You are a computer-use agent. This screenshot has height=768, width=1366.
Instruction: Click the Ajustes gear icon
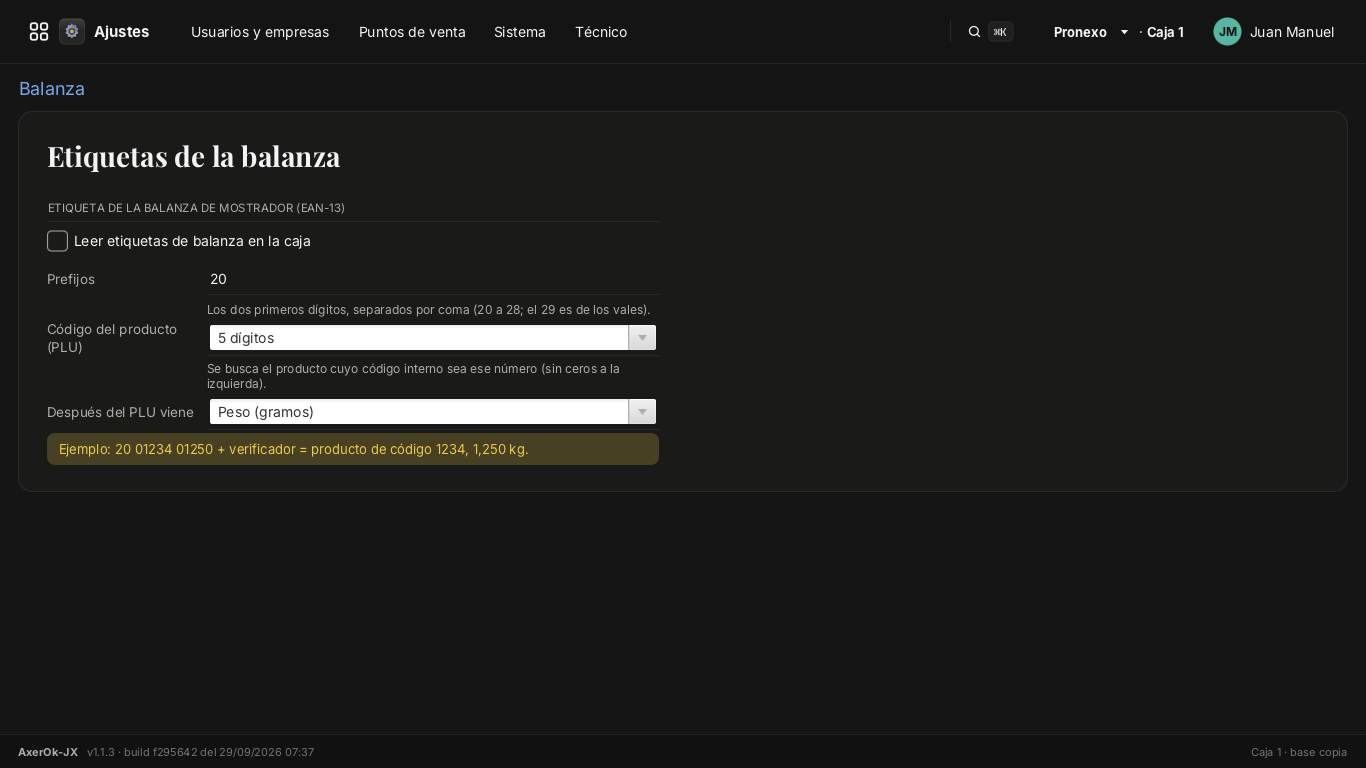pos(72,32)
